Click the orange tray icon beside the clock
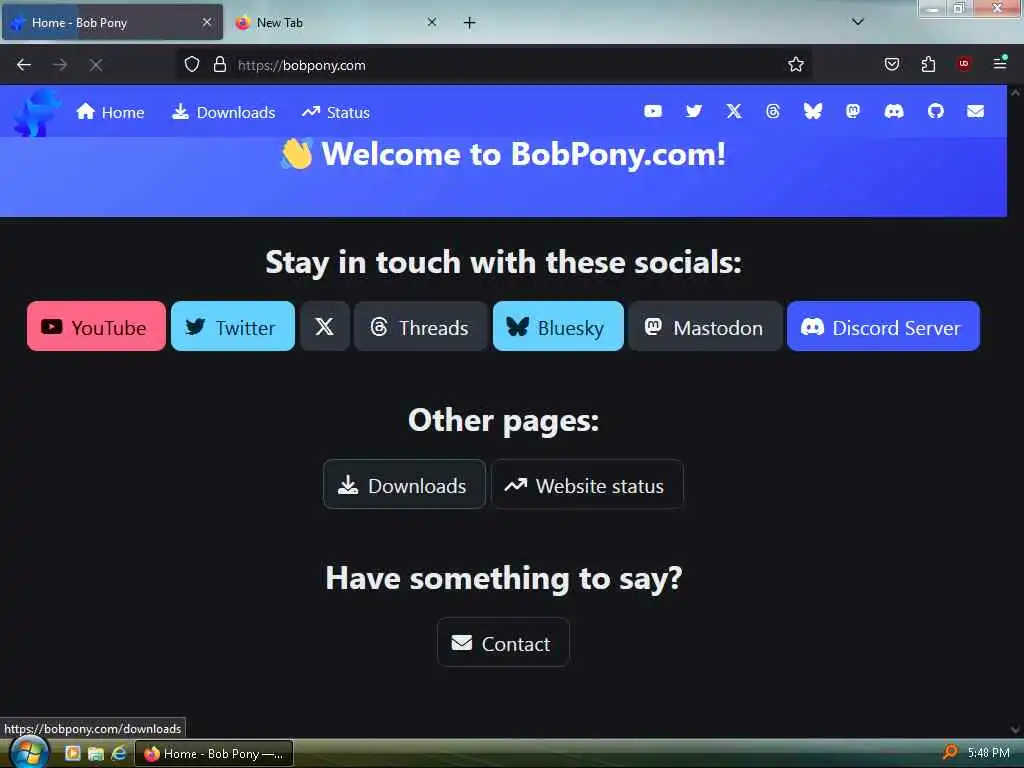1024x768 pixels. coord(950,753)
